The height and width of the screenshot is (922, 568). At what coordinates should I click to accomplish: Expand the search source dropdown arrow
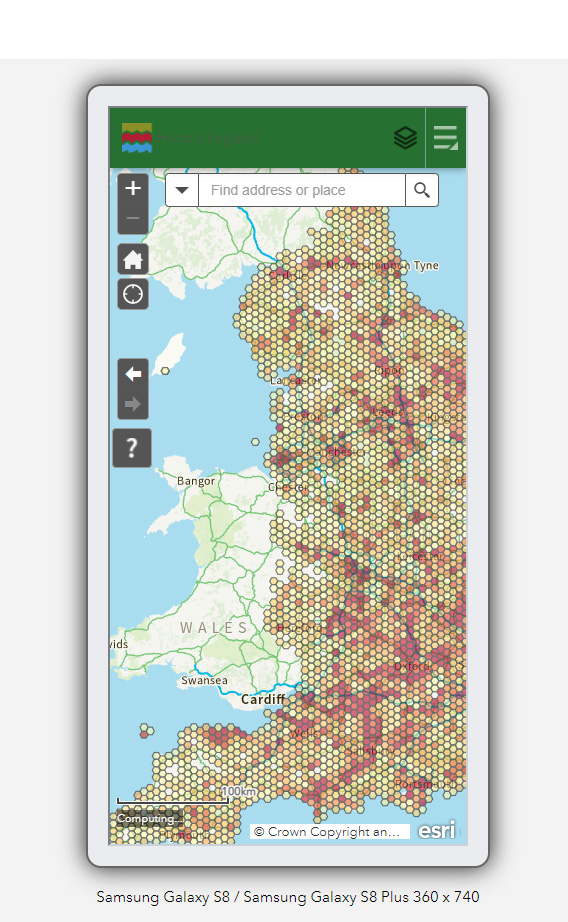point(182,190)
